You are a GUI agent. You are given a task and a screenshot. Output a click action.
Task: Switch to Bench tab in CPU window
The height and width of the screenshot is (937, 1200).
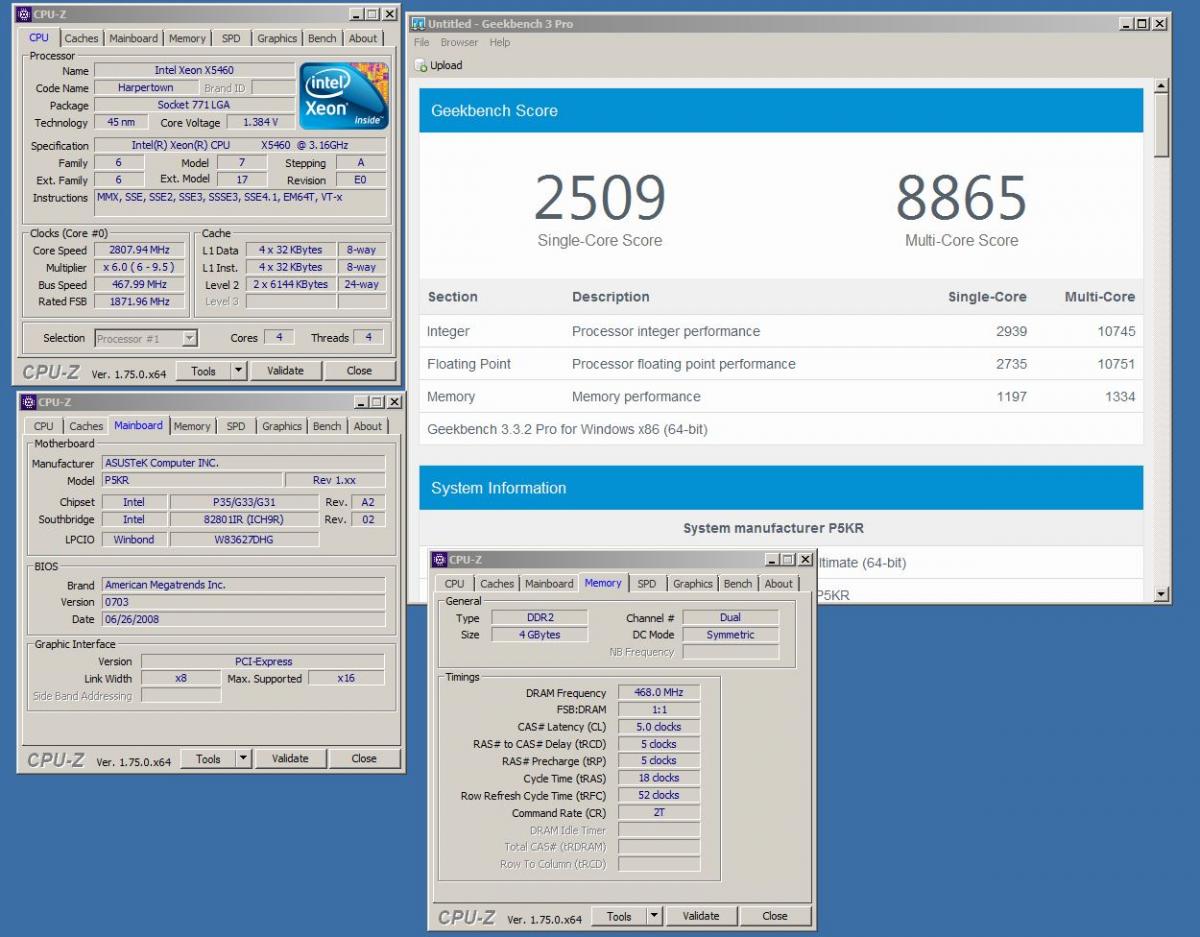322,38
